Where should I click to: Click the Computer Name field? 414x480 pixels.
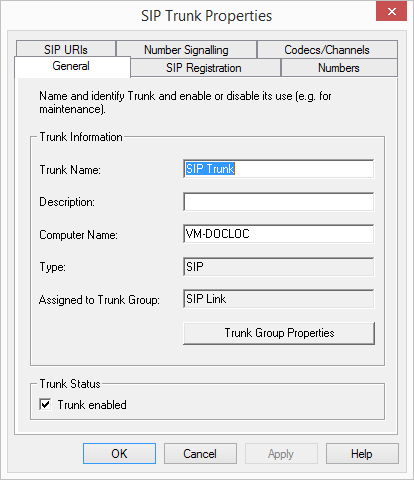pos(278,234)
